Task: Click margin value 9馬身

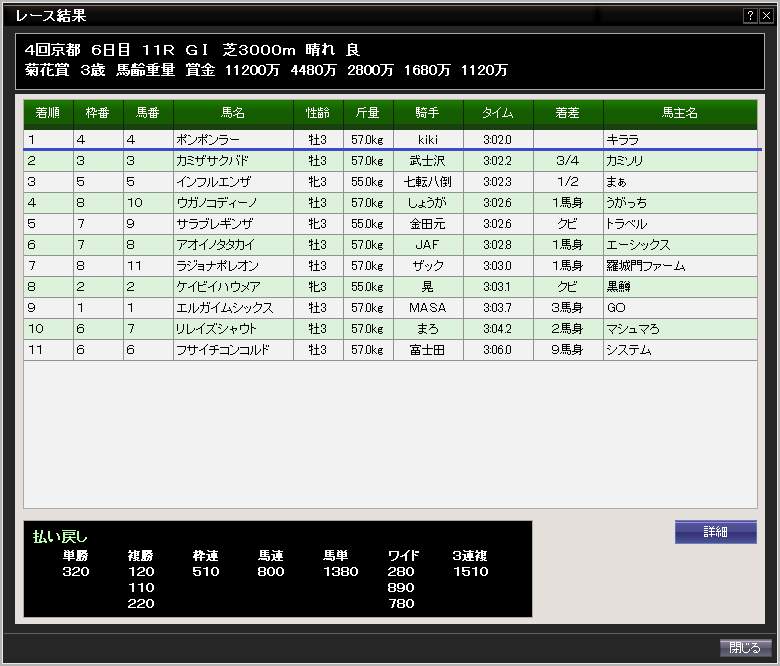Action: click(567, 350)
